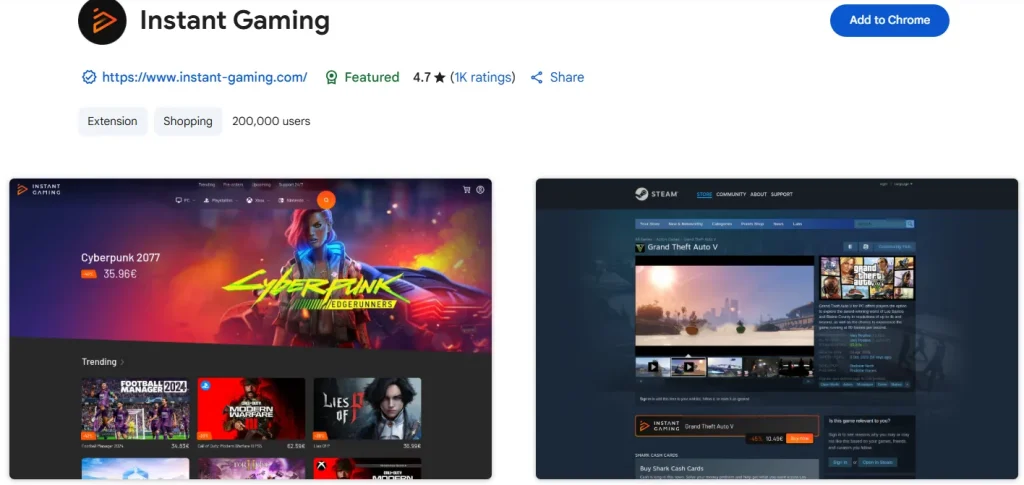Click the verified publisher badge icon
This screenshot has width=1024, height=485.
tap(89, 77)
